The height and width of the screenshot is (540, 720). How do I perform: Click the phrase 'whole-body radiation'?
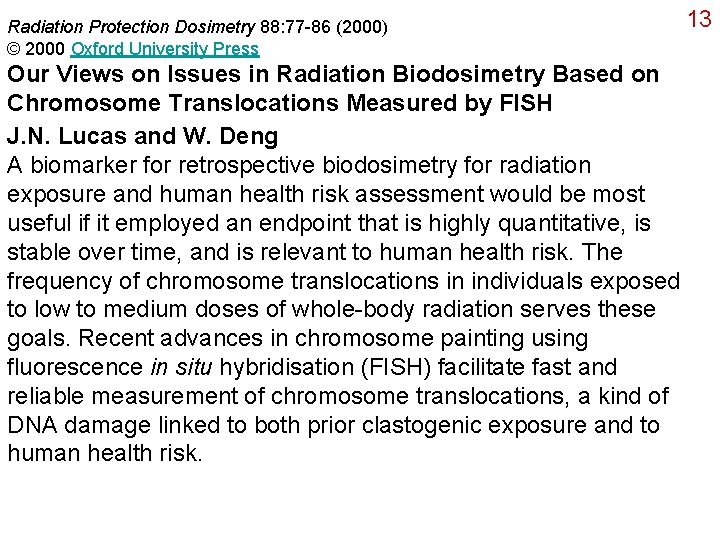click(x=402, y=309)
